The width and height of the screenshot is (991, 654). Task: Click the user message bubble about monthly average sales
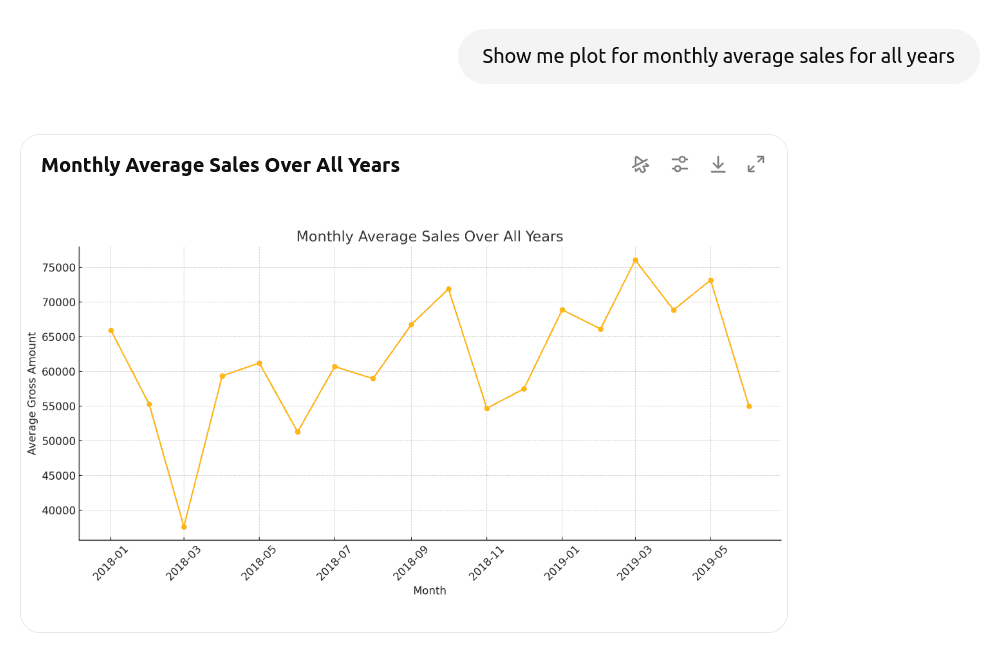pos(718,56)
